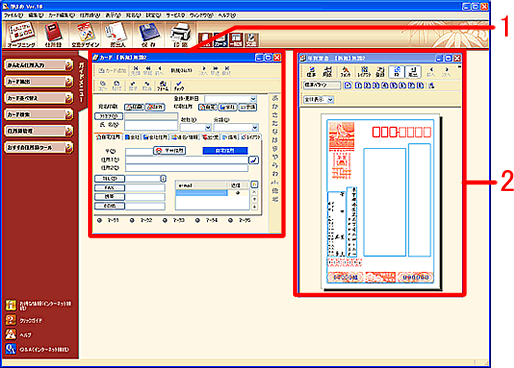Expand カード検索 sidebar arrow
Screen dimensions: 514x368
[68, 114]
